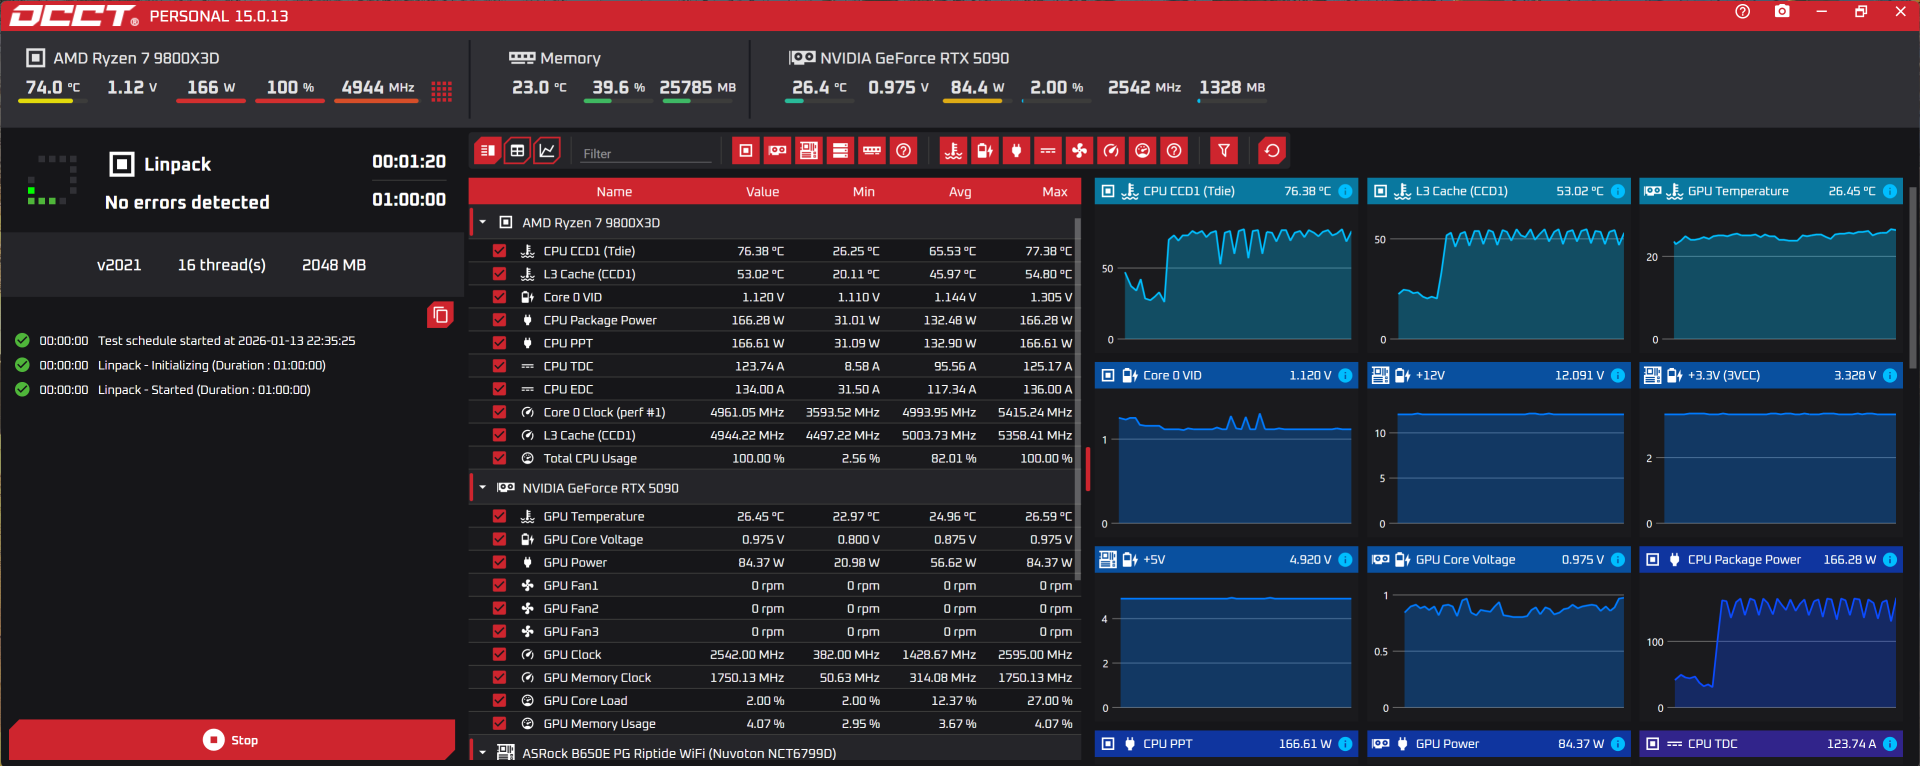Viewport: 1920px width, 766px height.
Task: Click the reset min/max statistics icon
Action: point(1272,151)
